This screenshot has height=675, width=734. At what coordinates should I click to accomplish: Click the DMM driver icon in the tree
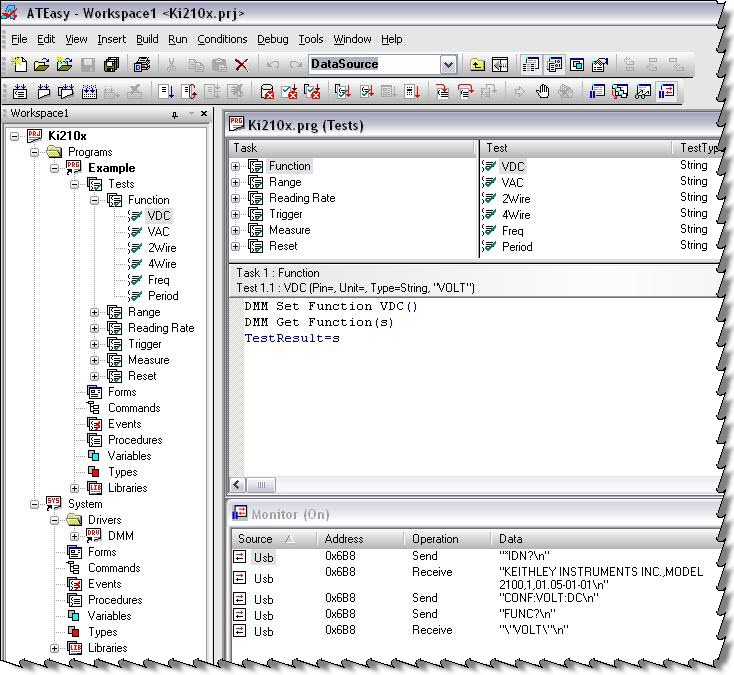(x=94, y=535)
